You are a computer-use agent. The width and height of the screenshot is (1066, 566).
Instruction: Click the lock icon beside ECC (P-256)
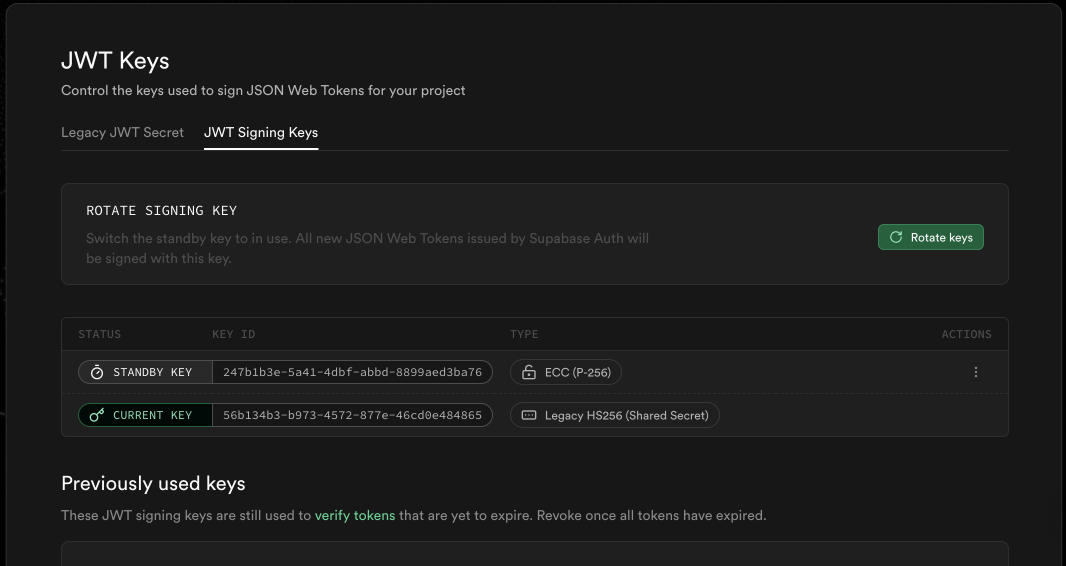pos(529,373)
